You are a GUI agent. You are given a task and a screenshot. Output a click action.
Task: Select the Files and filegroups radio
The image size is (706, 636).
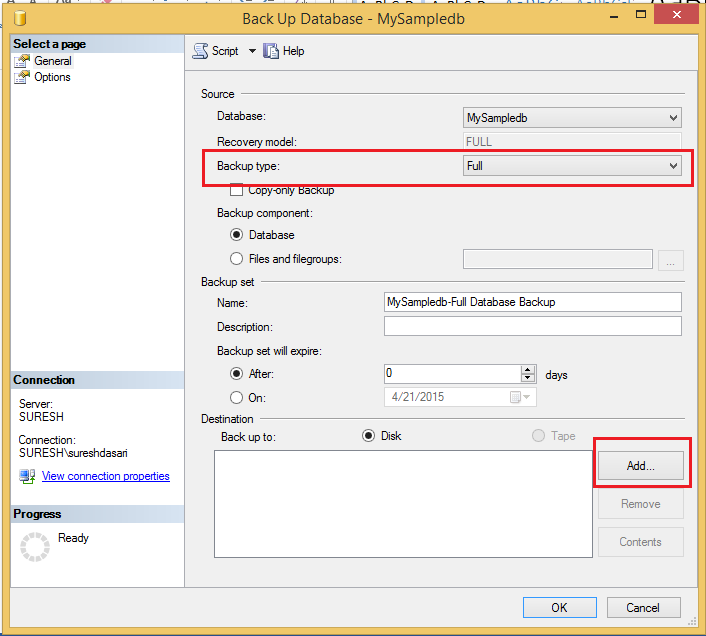click(x=236, y=259)
